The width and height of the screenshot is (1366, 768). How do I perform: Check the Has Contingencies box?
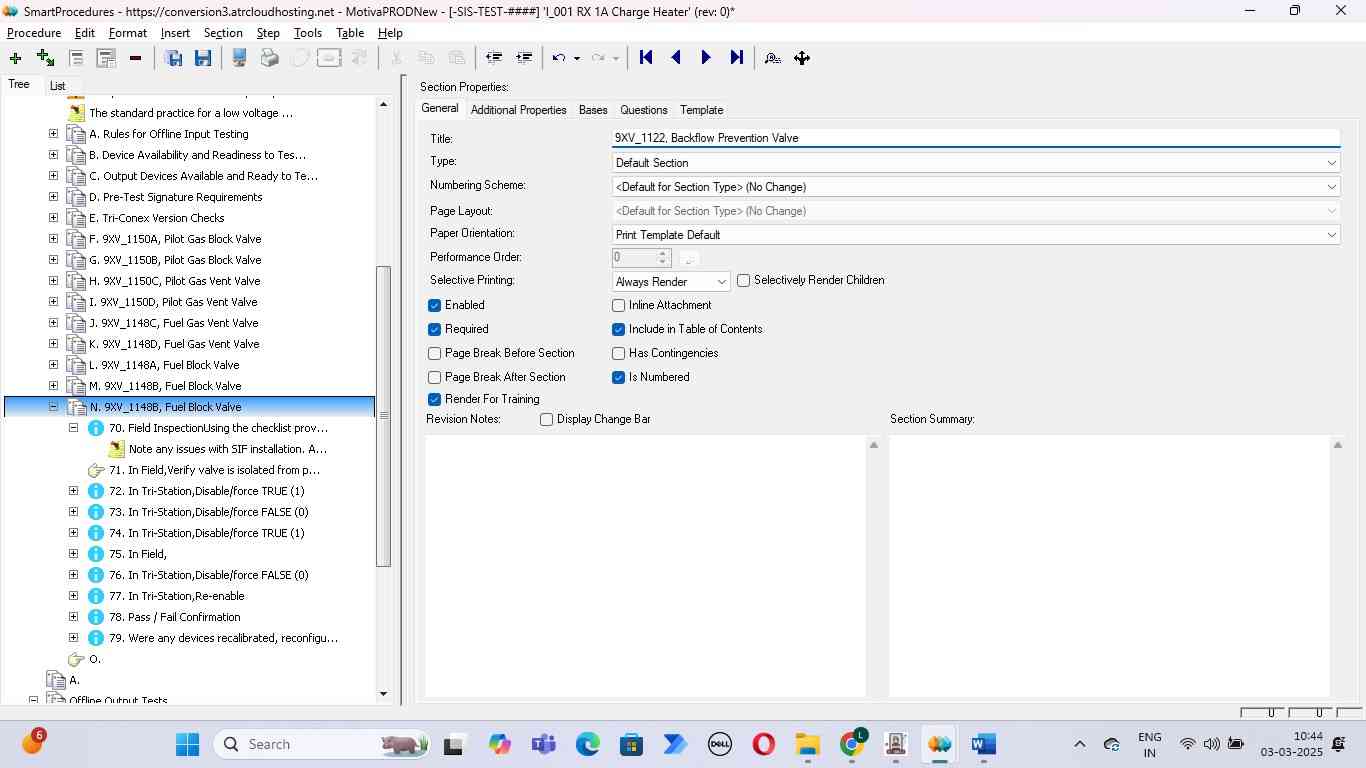(618, 353)
